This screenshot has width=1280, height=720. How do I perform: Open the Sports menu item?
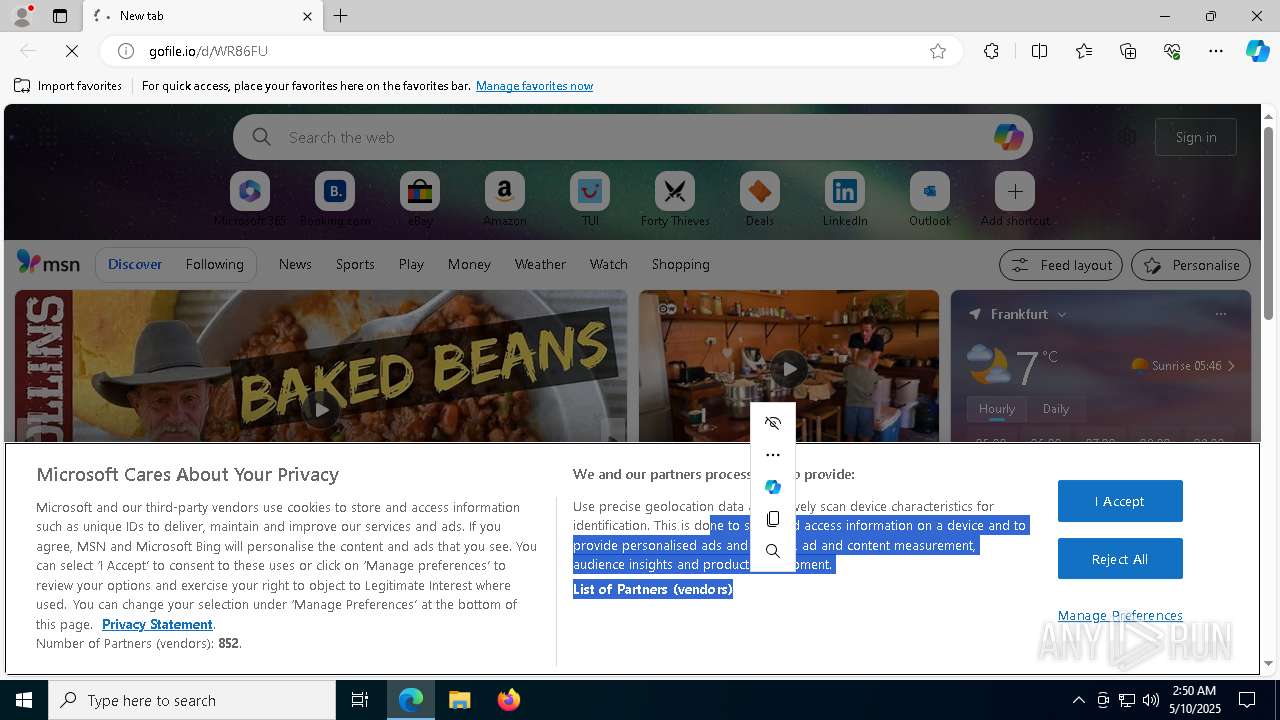(x=355, y=264)
